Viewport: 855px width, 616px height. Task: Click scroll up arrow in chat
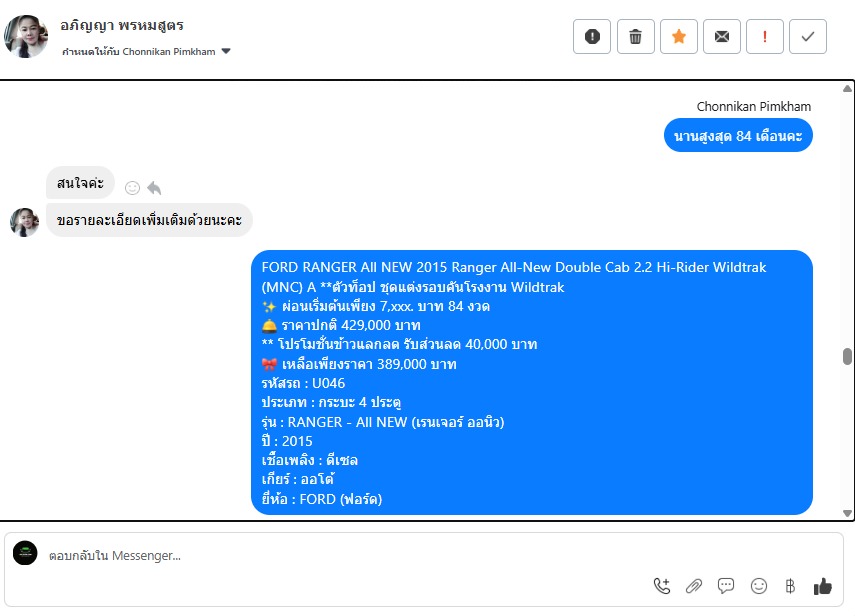tap(847, 88)
